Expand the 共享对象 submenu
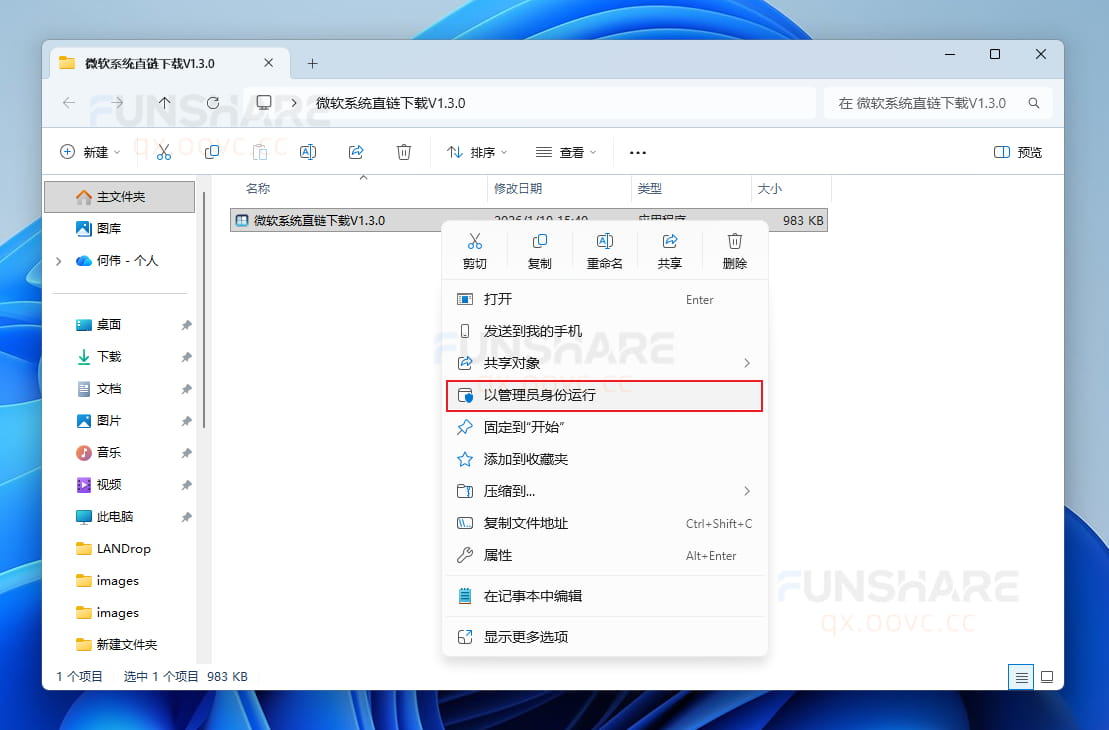 (x=605, y=363)
